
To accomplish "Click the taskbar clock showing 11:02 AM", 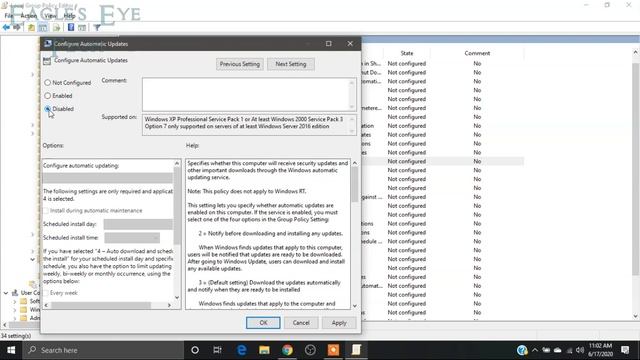I will [600, 350].
